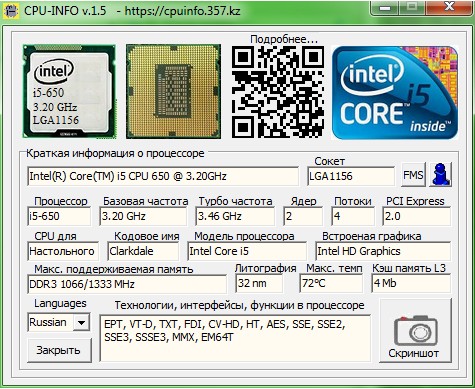Open the Languages dropdown arrow
This screenshot has width=475, height=389.
tap(81, 323)
